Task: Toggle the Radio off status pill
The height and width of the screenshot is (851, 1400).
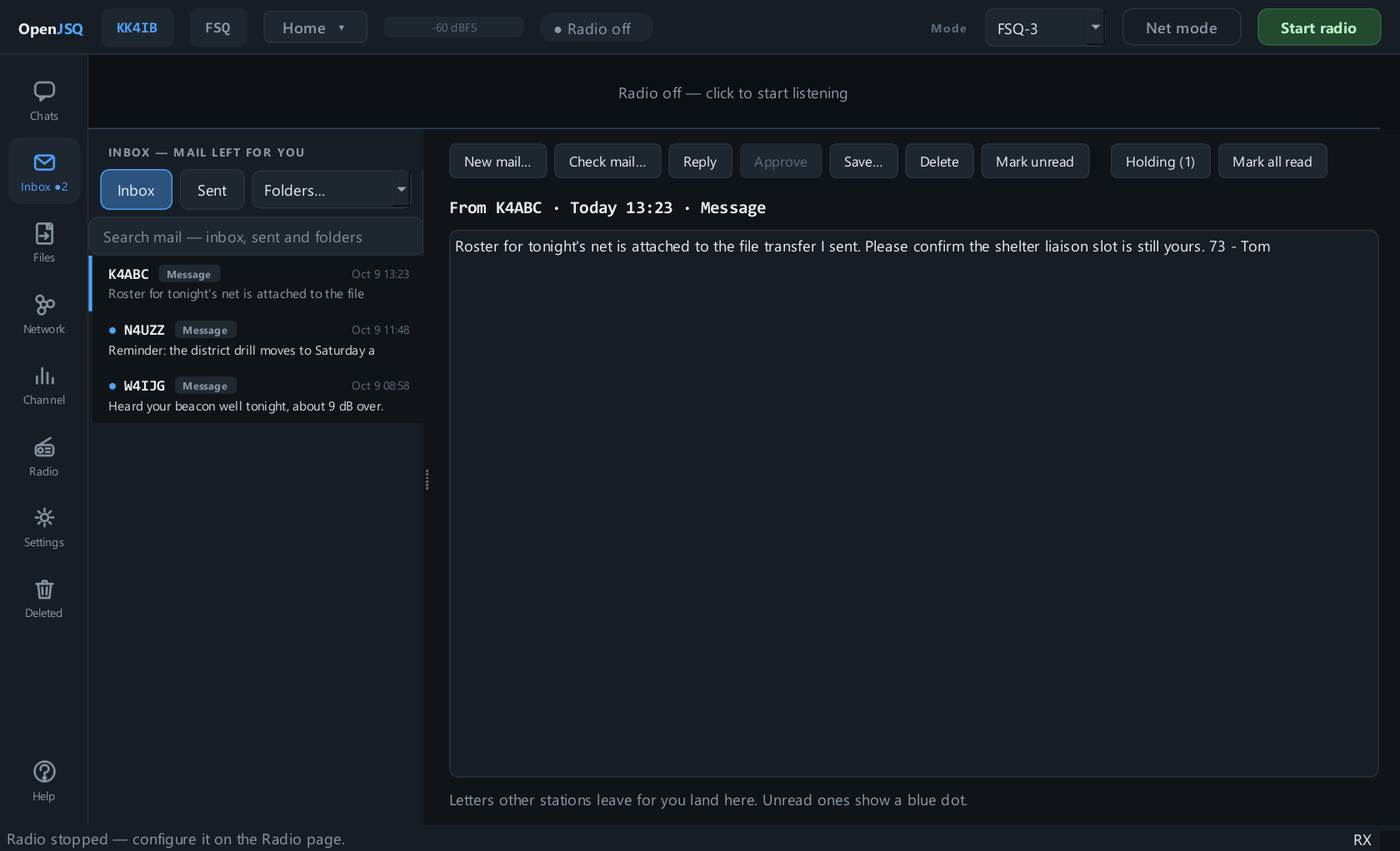Action: tap(596, 28)
